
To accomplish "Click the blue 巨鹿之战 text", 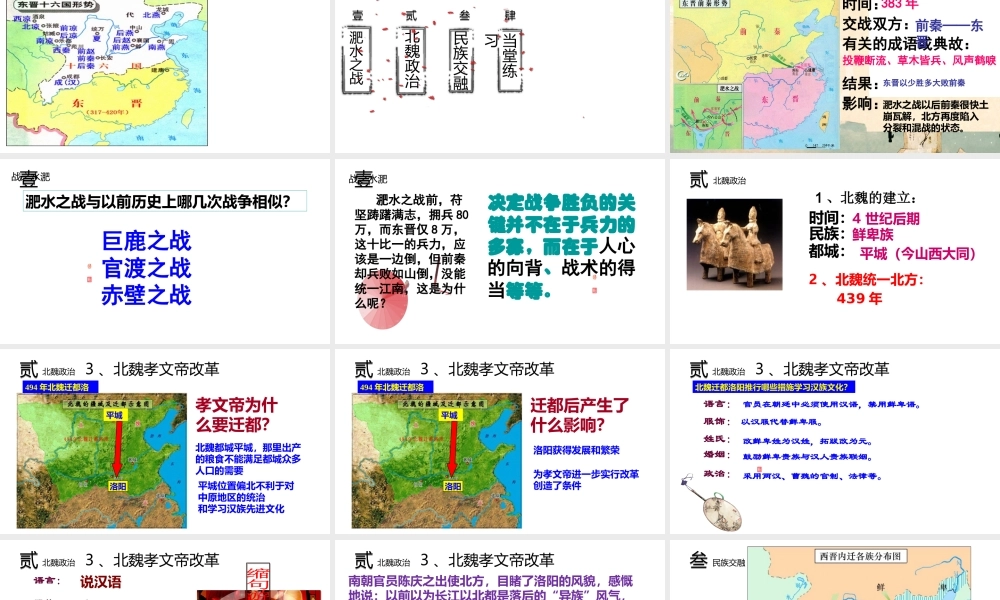I will [146, 241].
